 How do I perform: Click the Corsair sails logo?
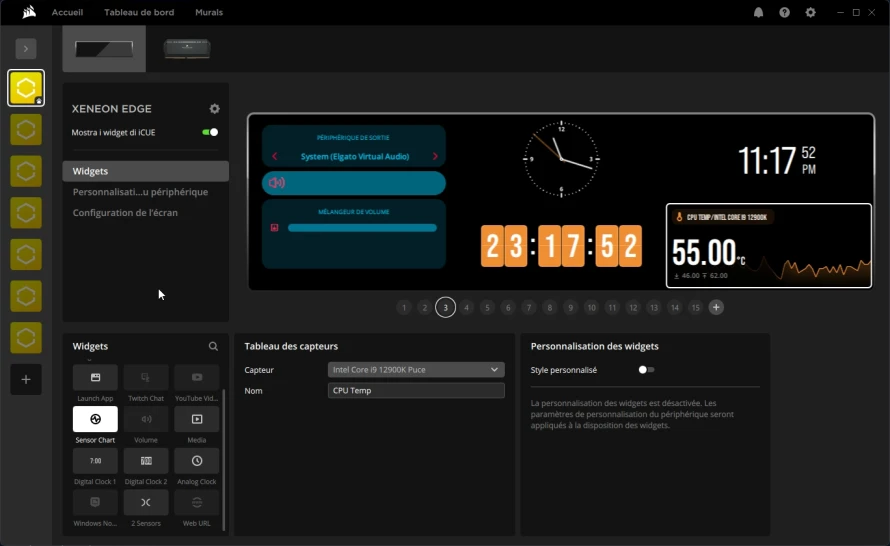[x=29, y=12]
